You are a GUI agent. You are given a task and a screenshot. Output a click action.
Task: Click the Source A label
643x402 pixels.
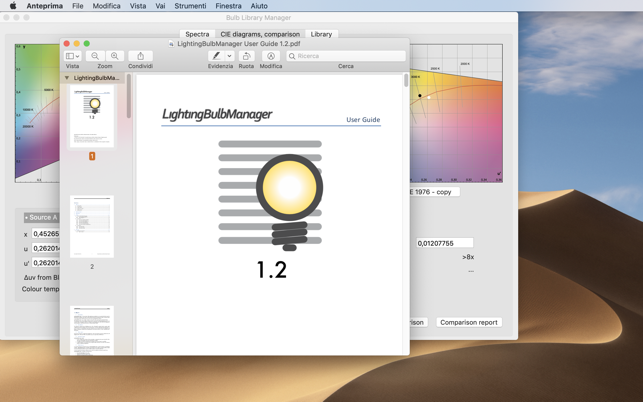(x=41, y=217)
